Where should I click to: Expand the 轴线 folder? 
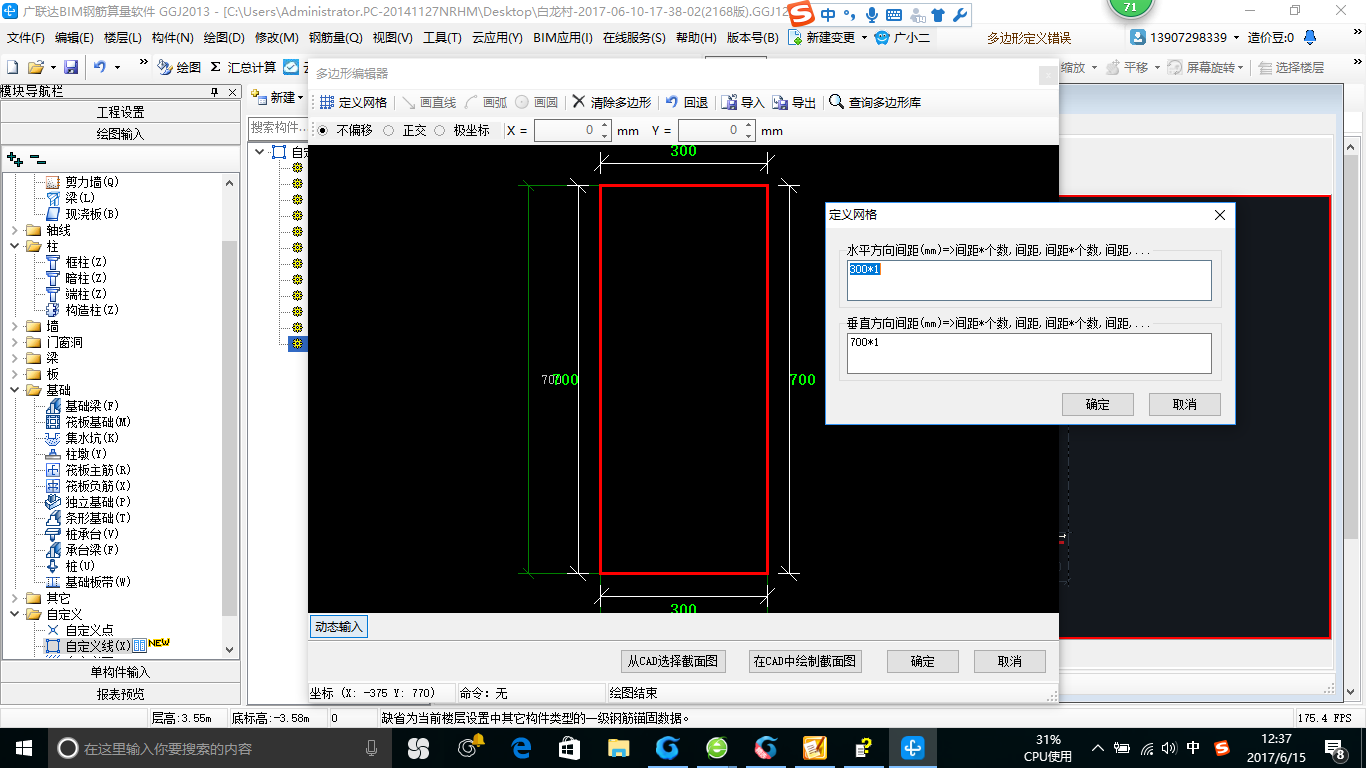coord(14,230)
